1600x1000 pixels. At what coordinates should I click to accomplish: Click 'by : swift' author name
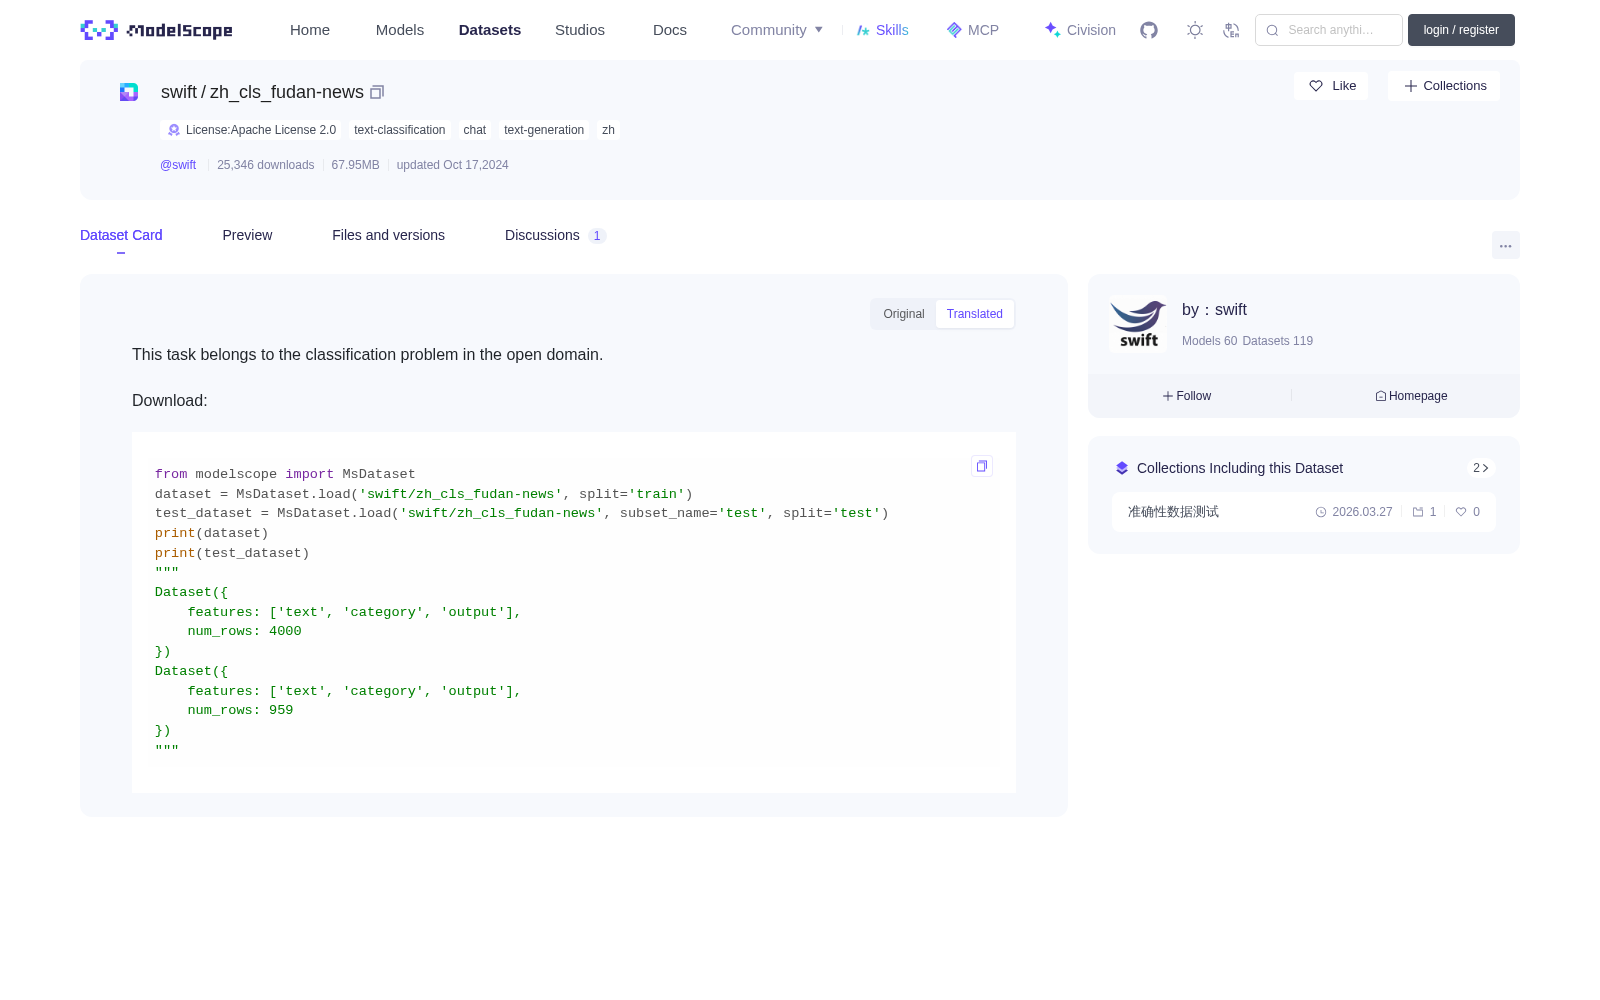(1214, 310)
